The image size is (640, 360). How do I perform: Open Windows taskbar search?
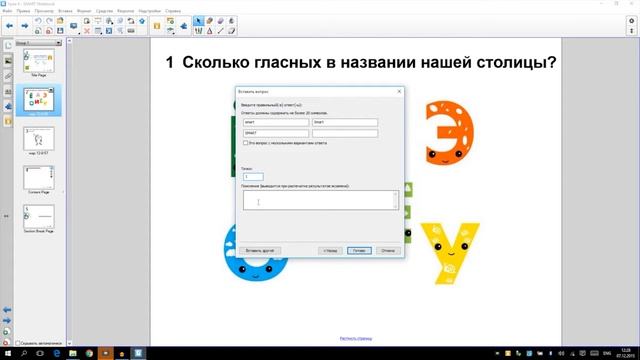pos(24,353)
